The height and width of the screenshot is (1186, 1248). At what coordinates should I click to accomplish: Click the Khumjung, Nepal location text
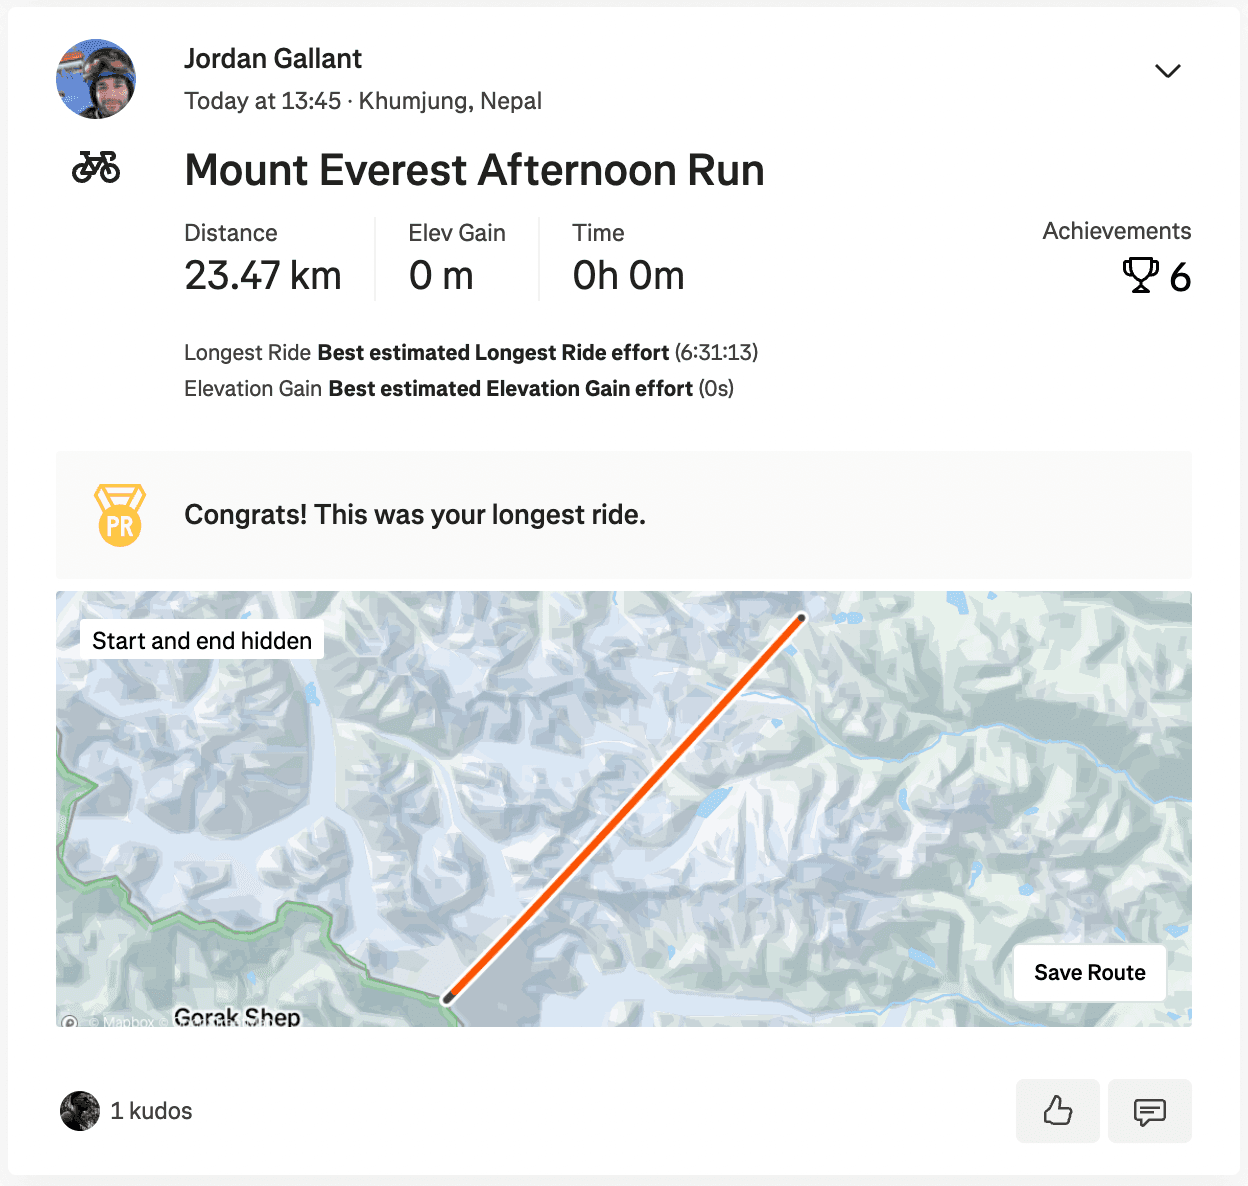tap(449, 101)
